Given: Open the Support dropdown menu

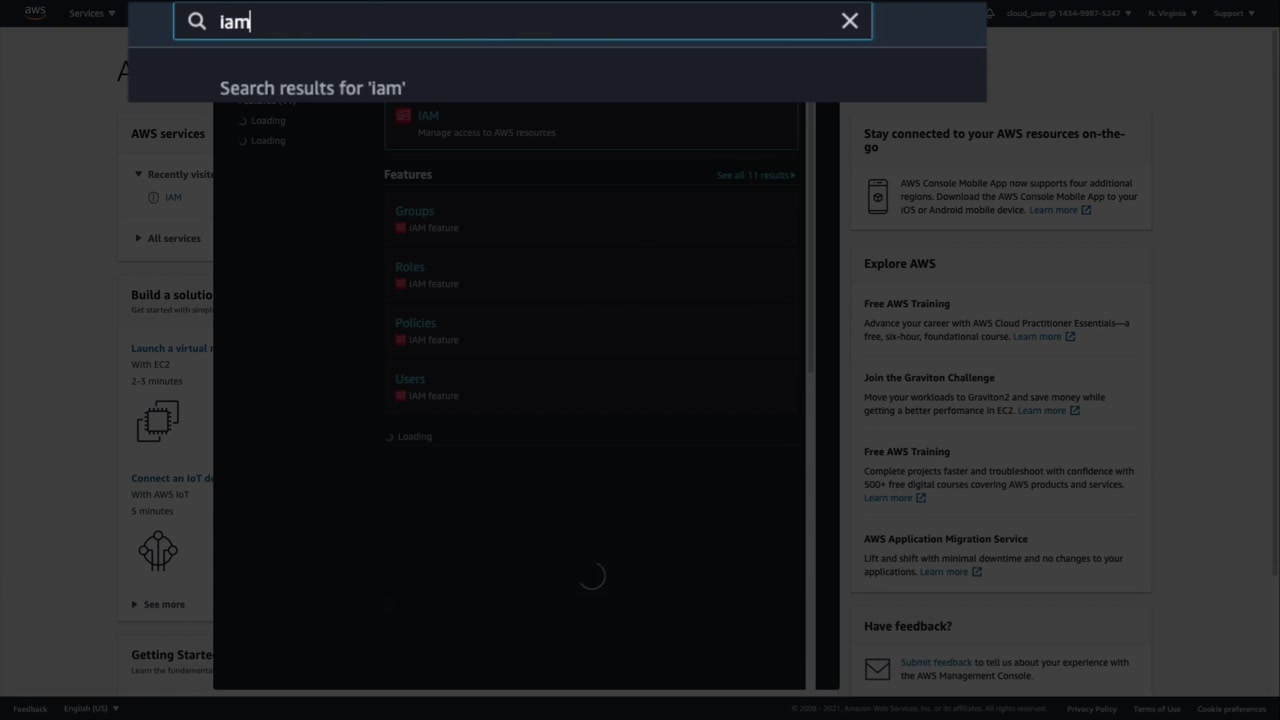Looking at the screenshot, I should (1234, 13).
